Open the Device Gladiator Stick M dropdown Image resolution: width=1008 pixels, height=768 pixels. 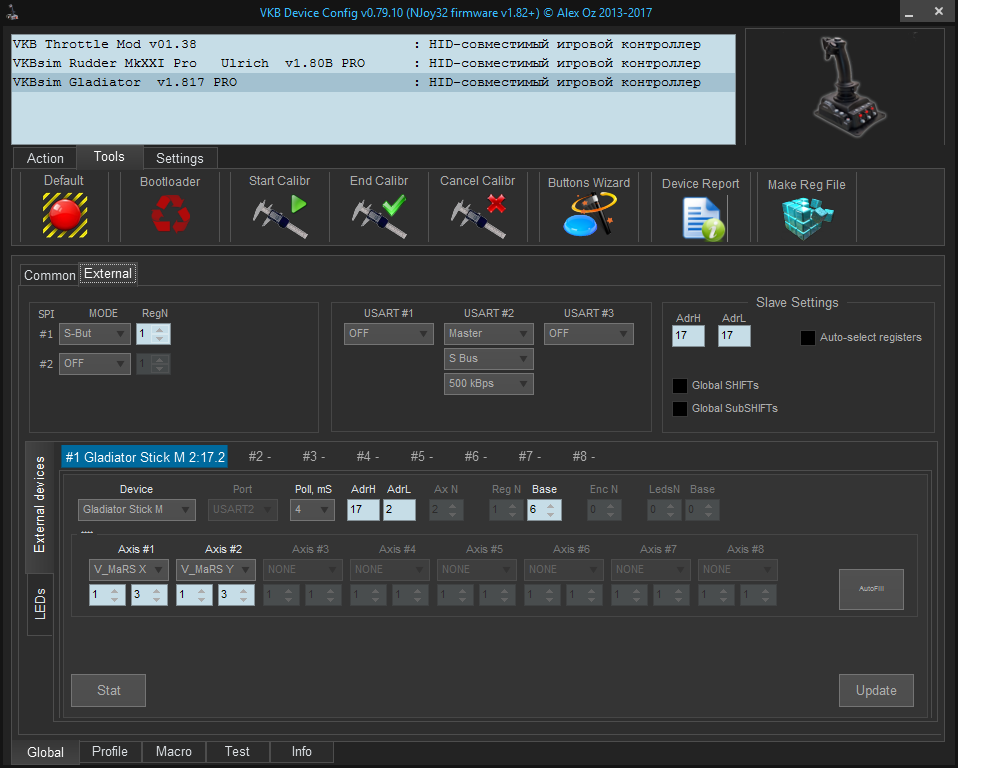136,510
